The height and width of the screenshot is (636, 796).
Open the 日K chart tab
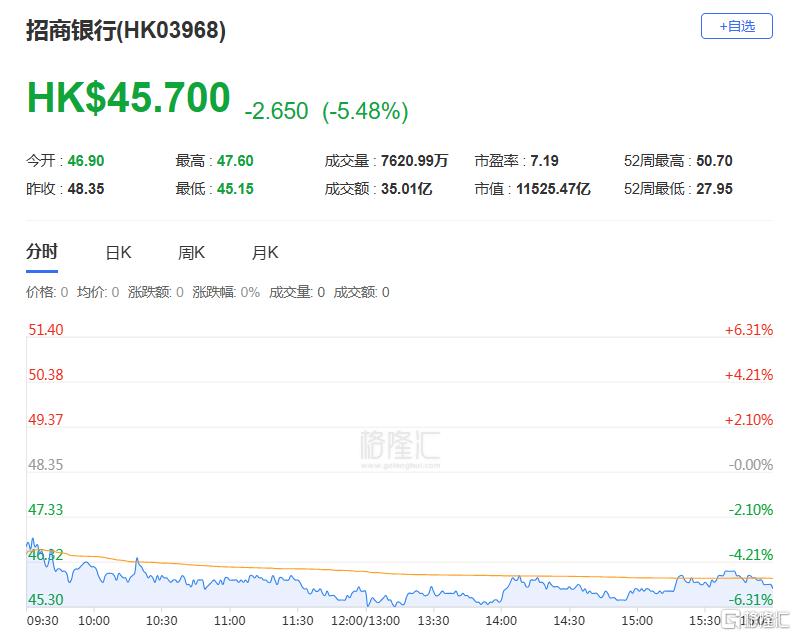coord(118,252)
